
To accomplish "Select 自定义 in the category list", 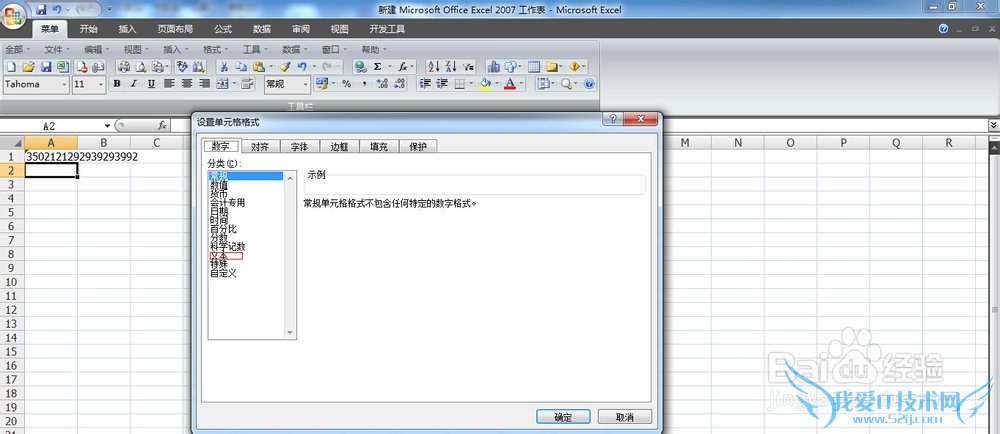I will click(223, 273).
